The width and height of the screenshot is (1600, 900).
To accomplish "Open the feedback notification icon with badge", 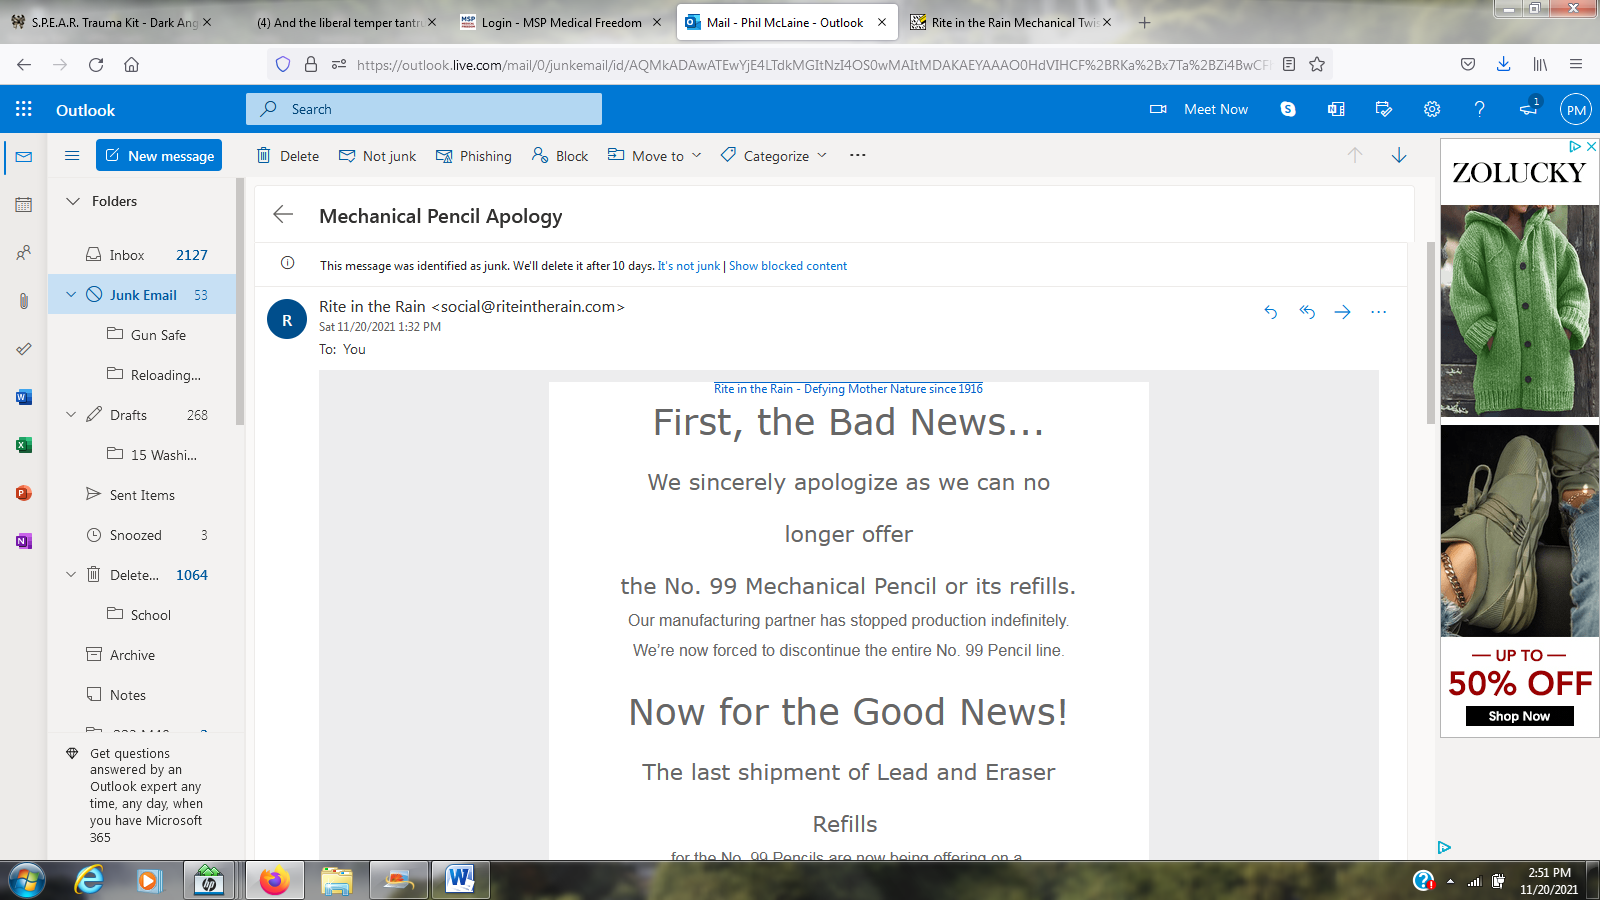I will point(1529,108).
